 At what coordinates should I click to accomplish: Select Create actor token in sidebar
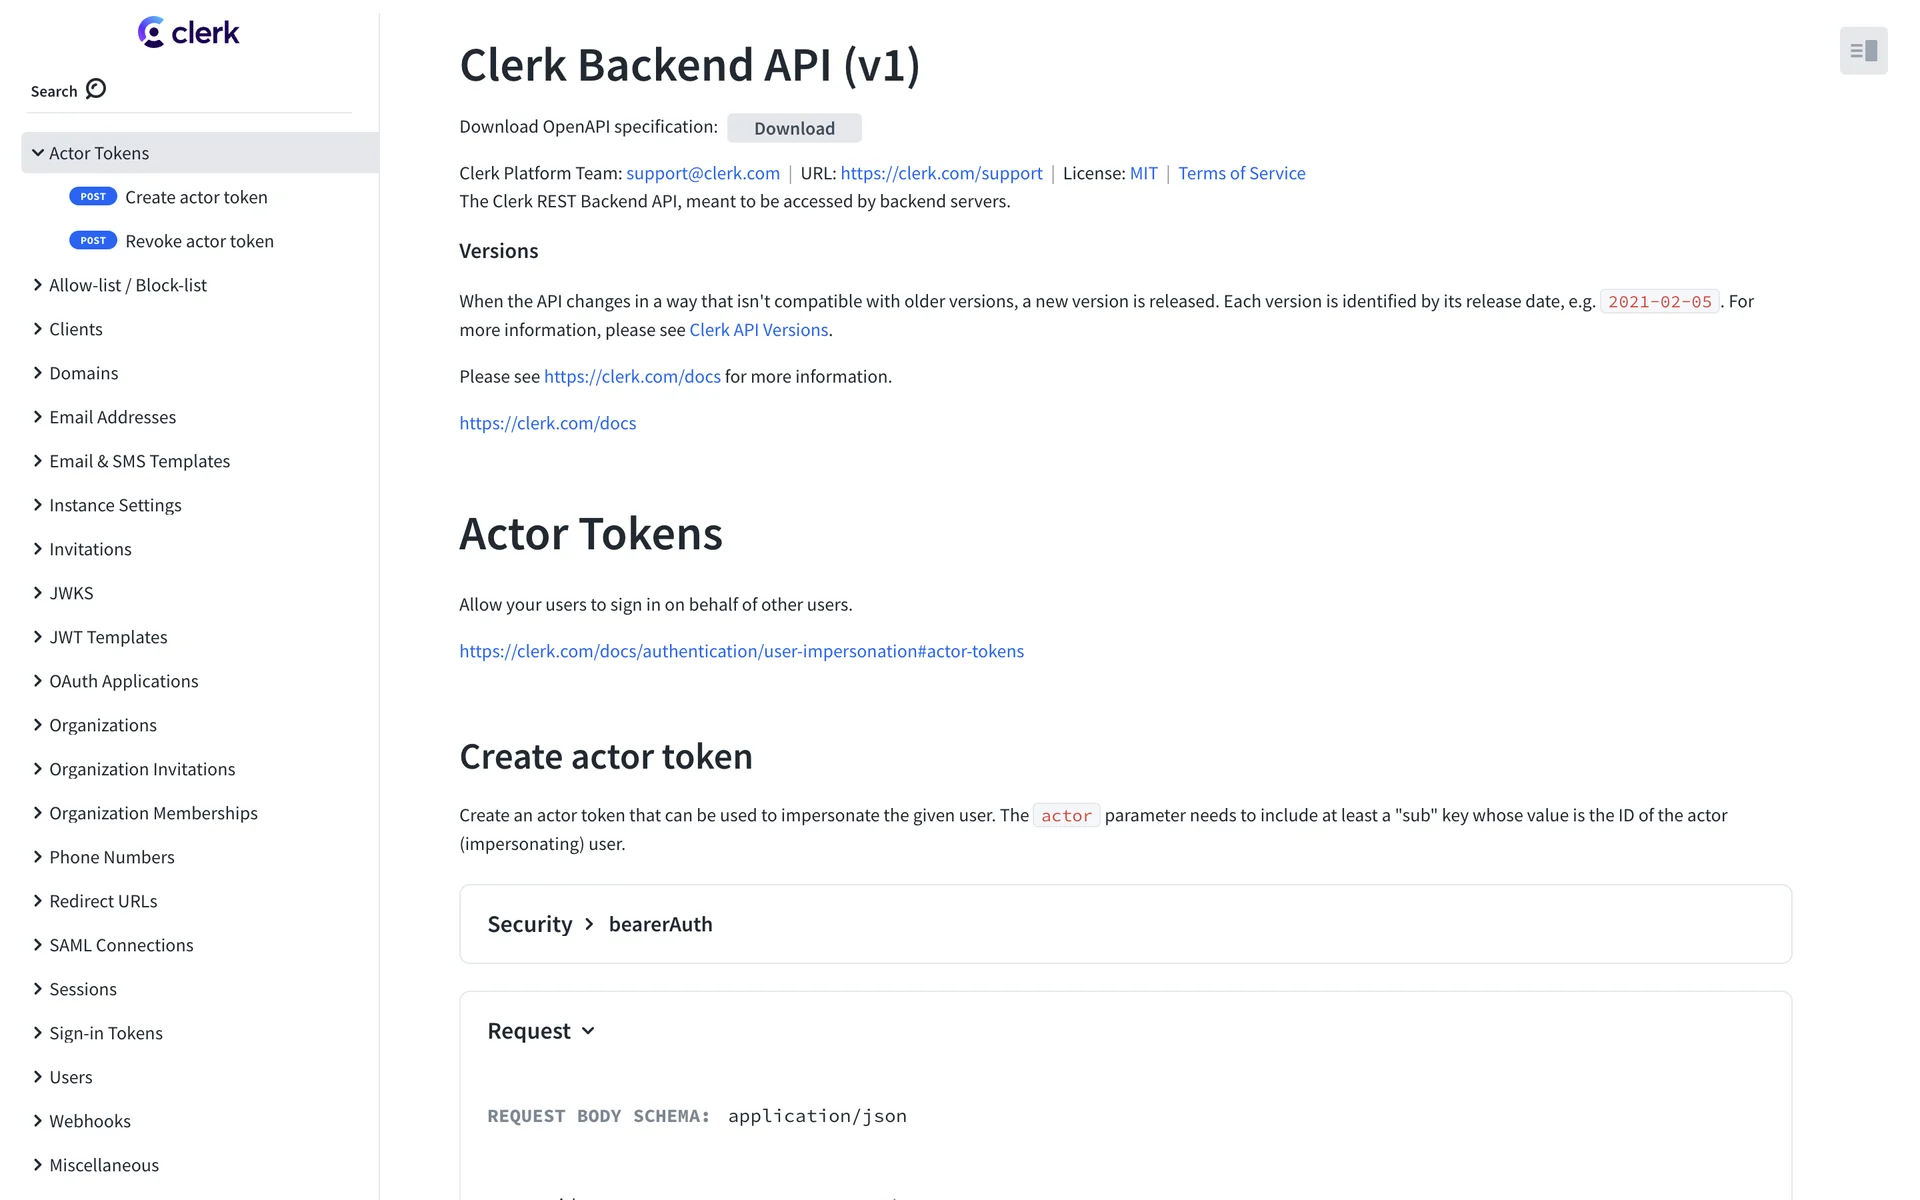click(196, 197)
